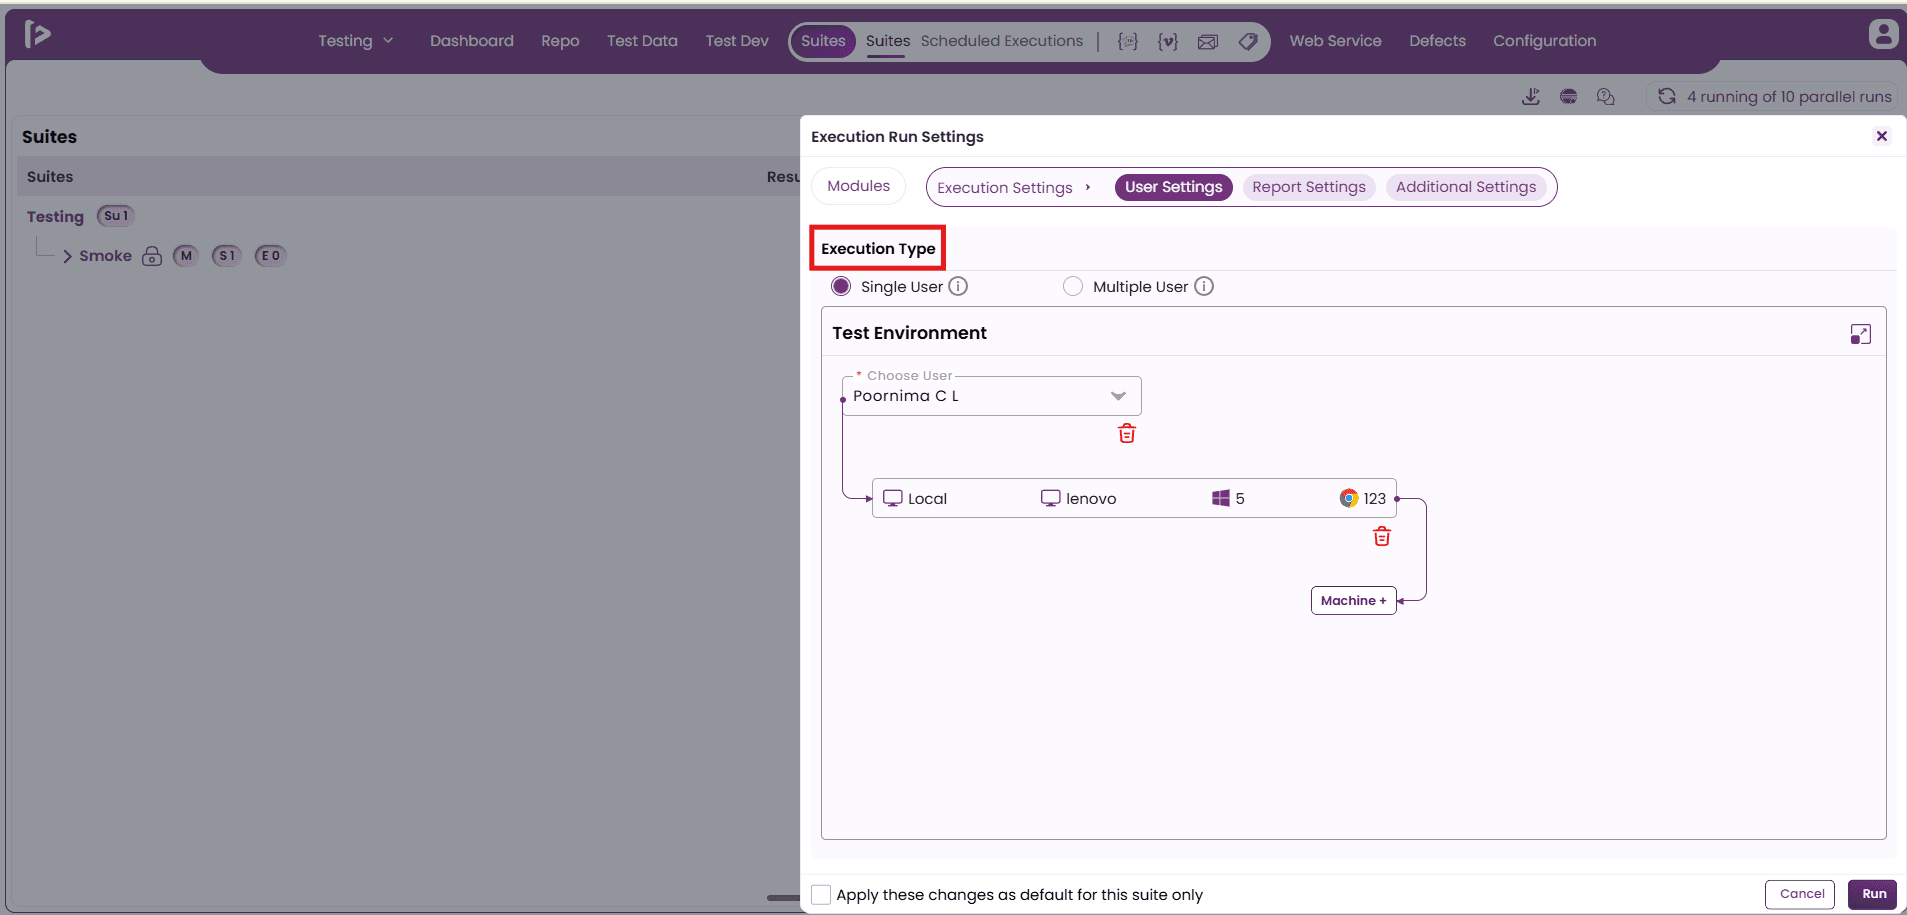The width and height of the screenshot is (1907, 915).
Task: Click the M badge next to Smoke
Action: (186, 256)
